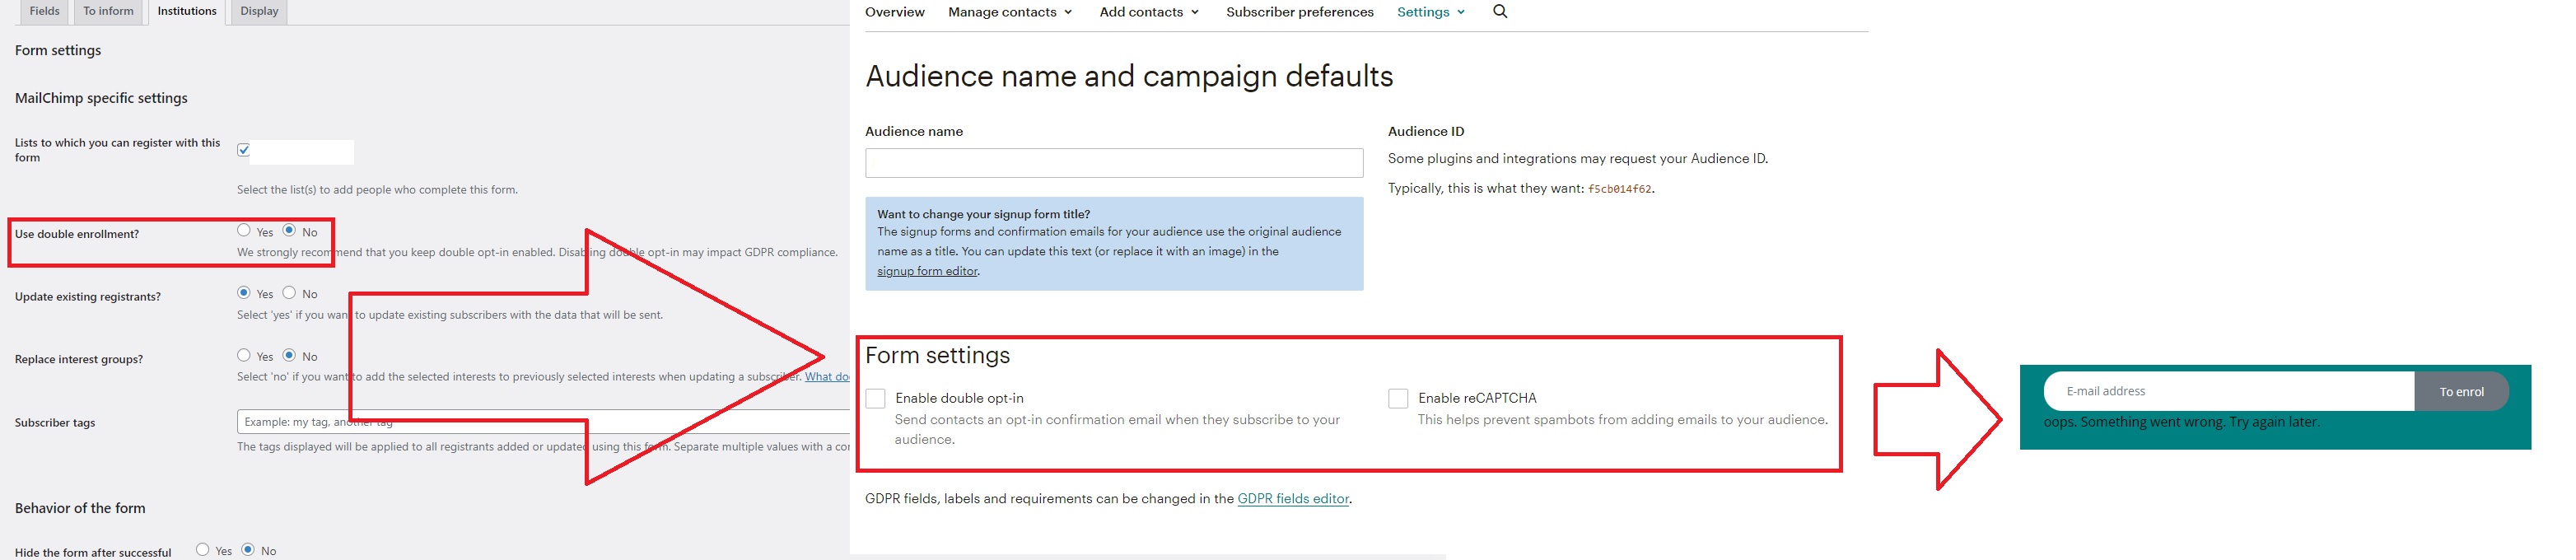Toggle the list checkbox for form registration
Viewport: 2576px width, 560px height.
pyautogui.click(x=243, y=150)
